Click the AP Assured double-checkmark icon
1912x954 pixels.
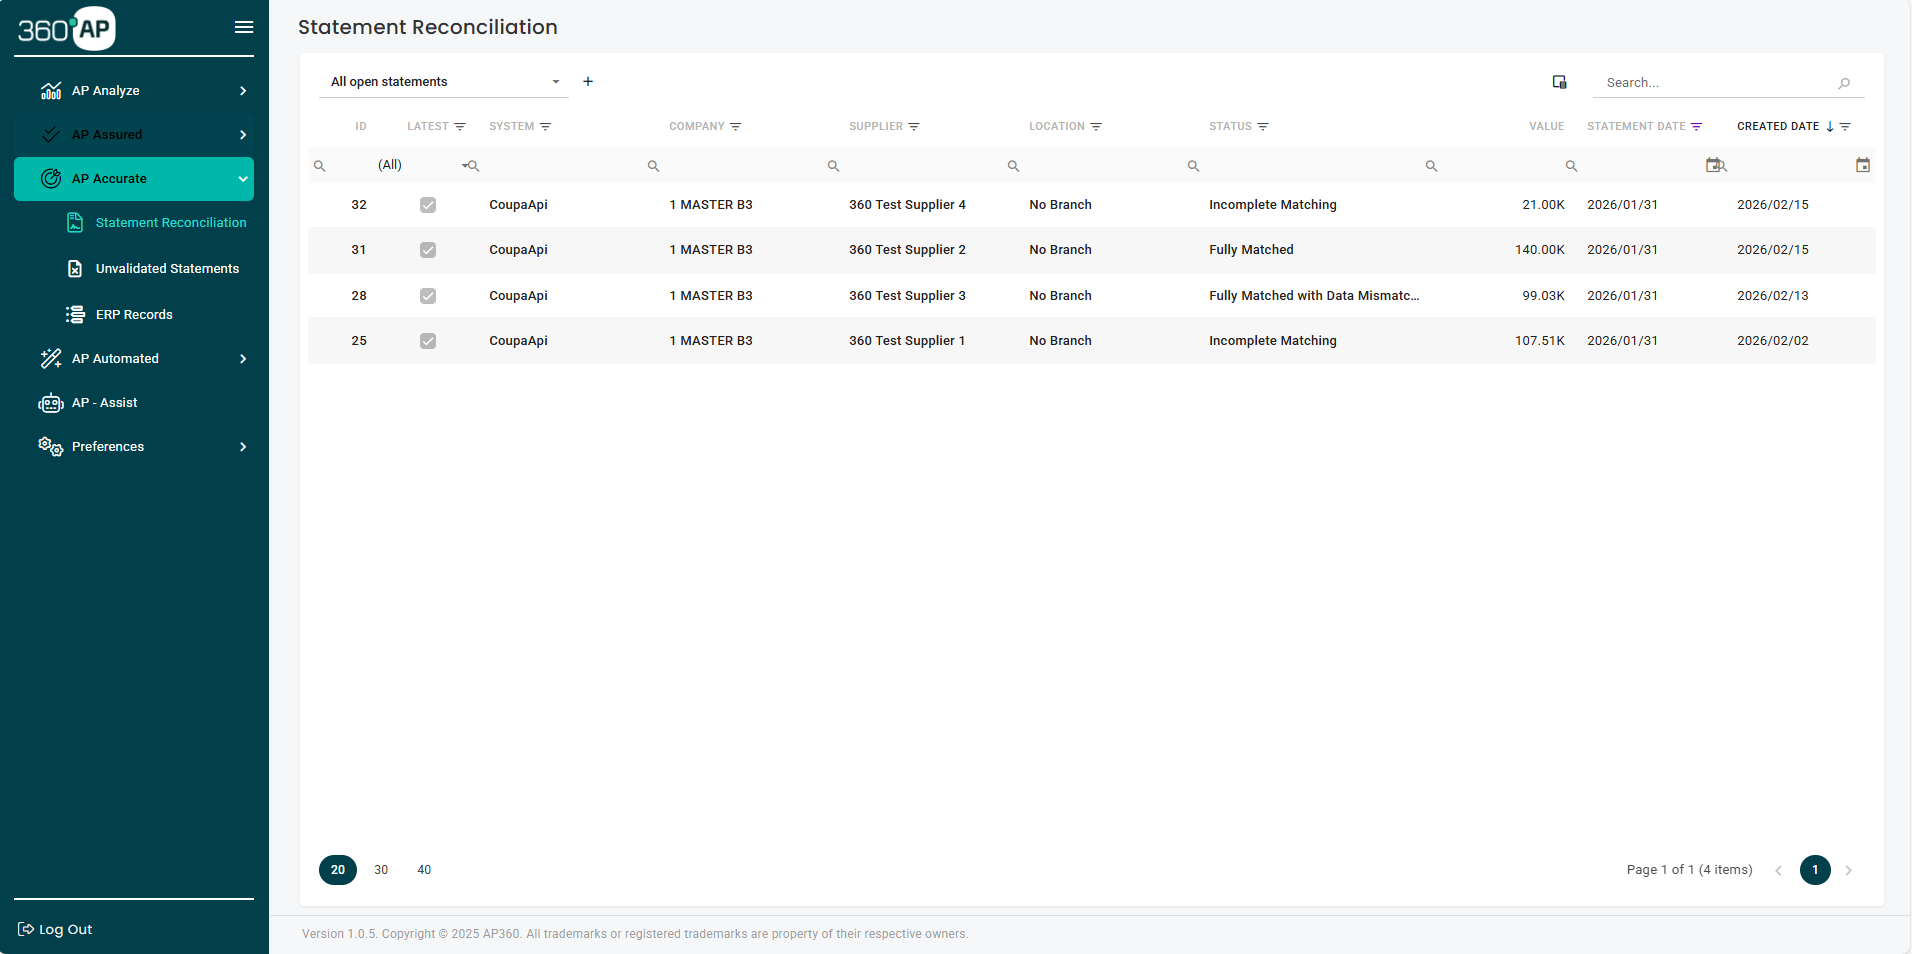[50, 134]
